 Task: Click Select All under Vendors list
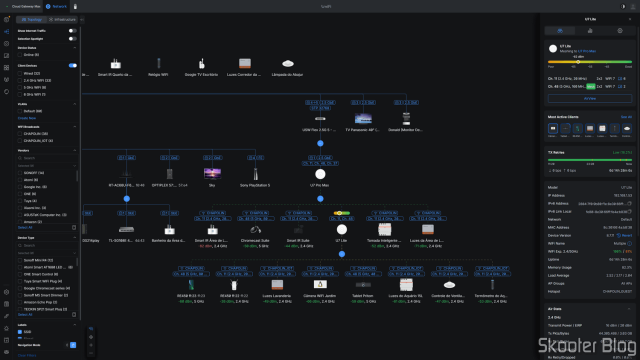(25, 227)
